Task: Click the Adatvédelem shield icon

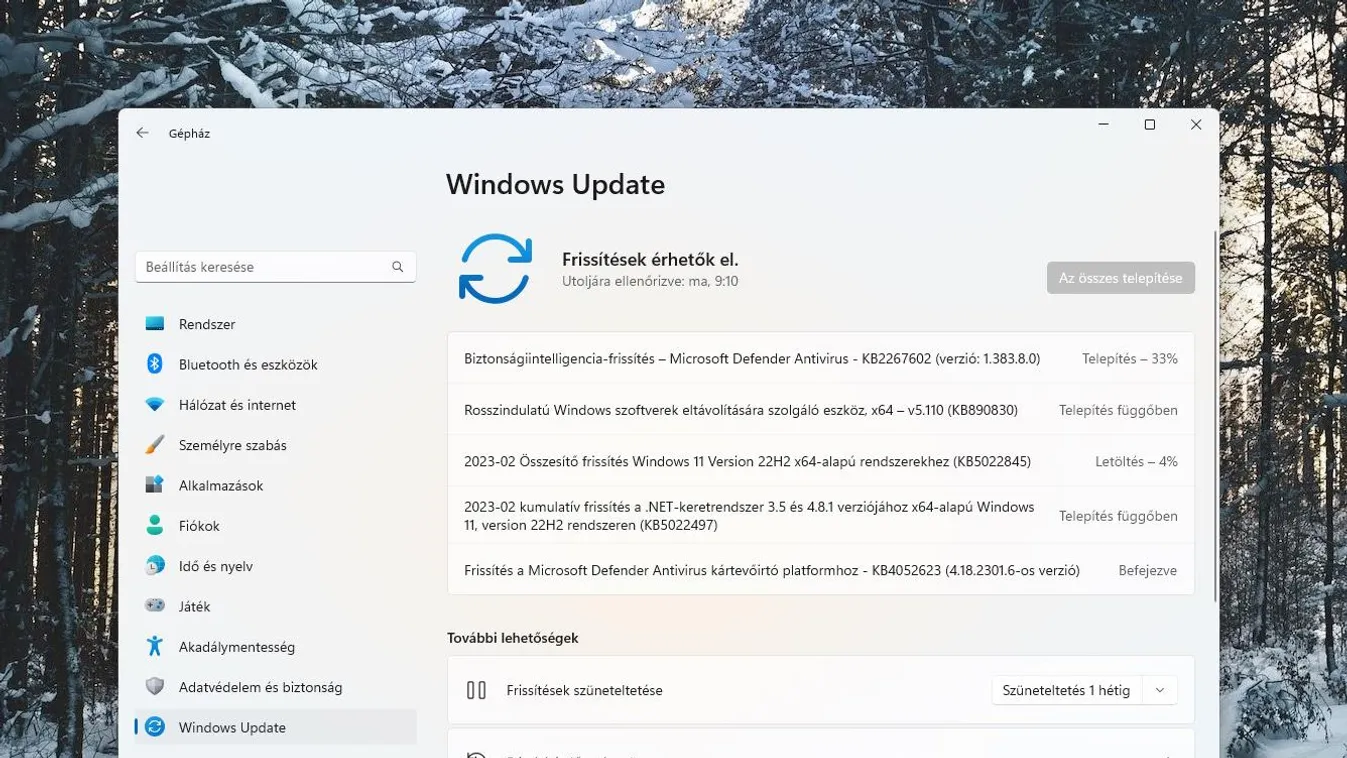Action: (x=154, y=687)
